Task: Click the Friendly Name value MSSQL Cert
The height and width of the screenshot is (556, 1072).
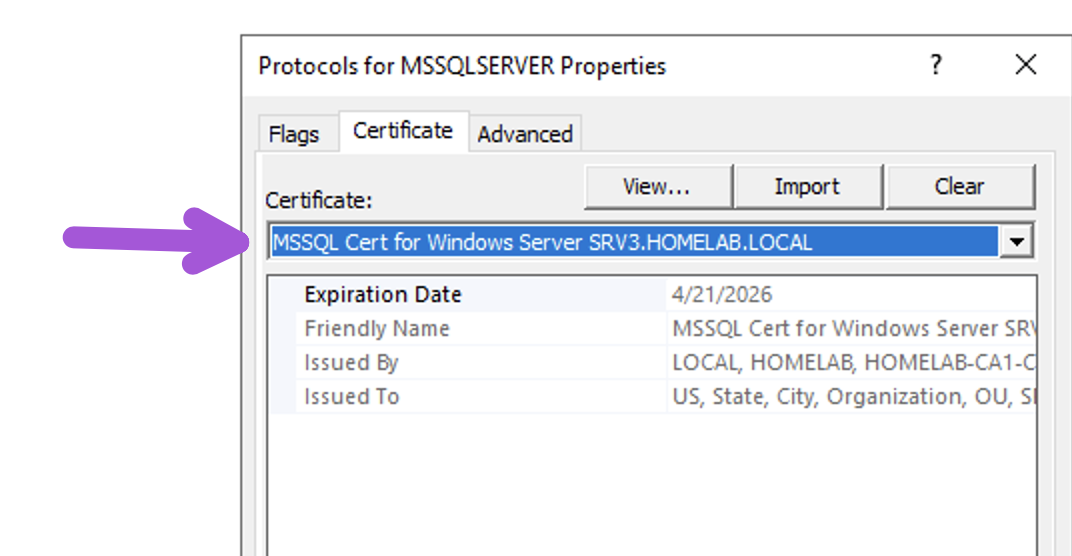Action: point(853,329)
